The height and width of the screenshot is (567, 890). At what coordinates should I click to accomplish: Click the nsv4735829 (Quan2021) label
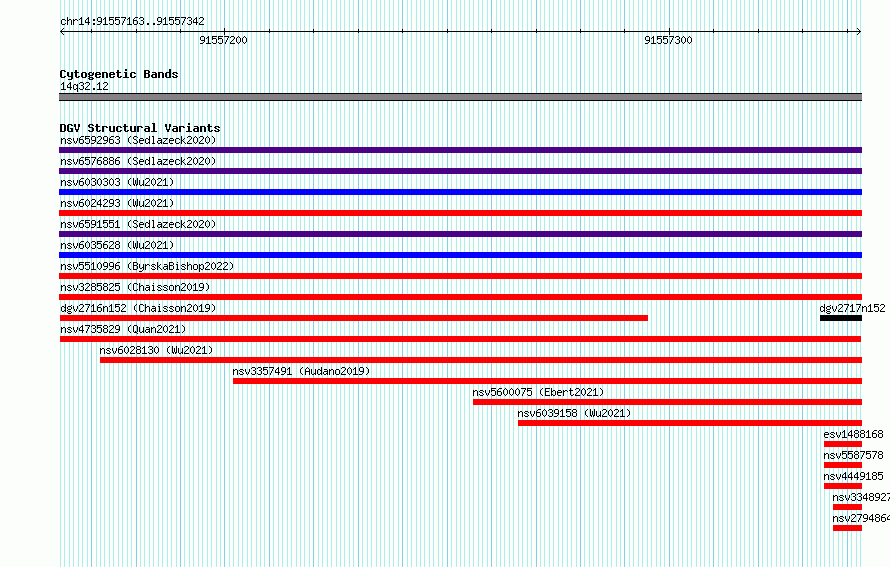(123, 329)
